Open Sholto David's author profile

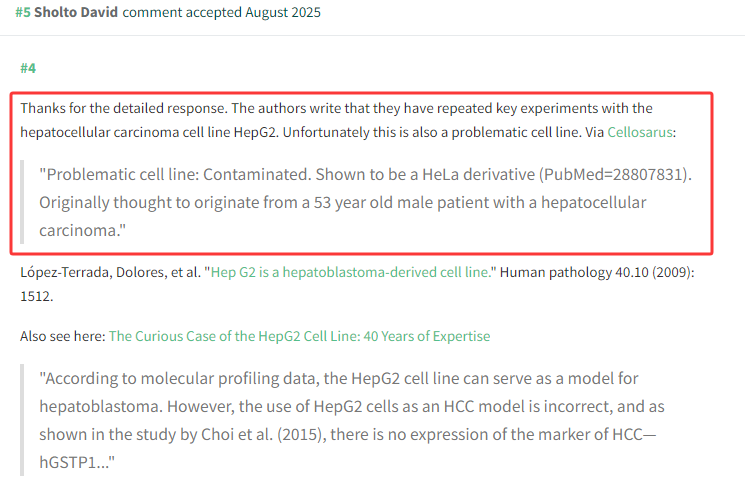pyautogui.click(x=76, y=12)
